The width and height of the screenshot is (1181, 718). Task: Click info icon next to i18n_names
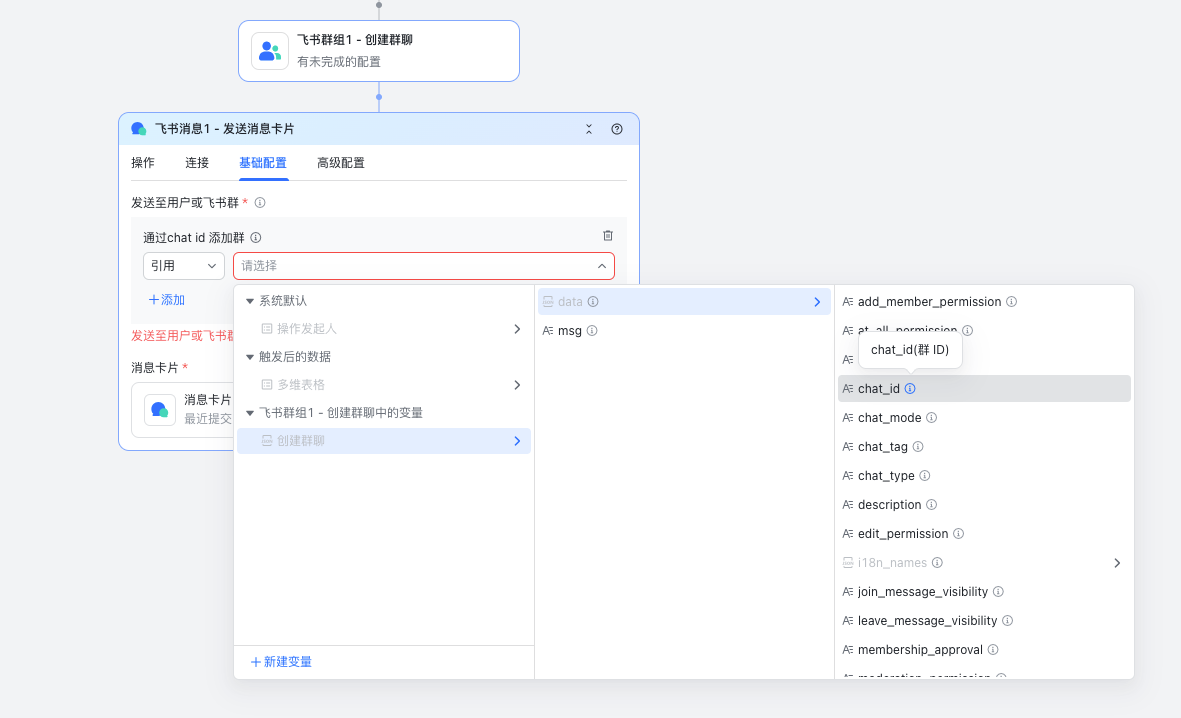click(x=938, y=563)
